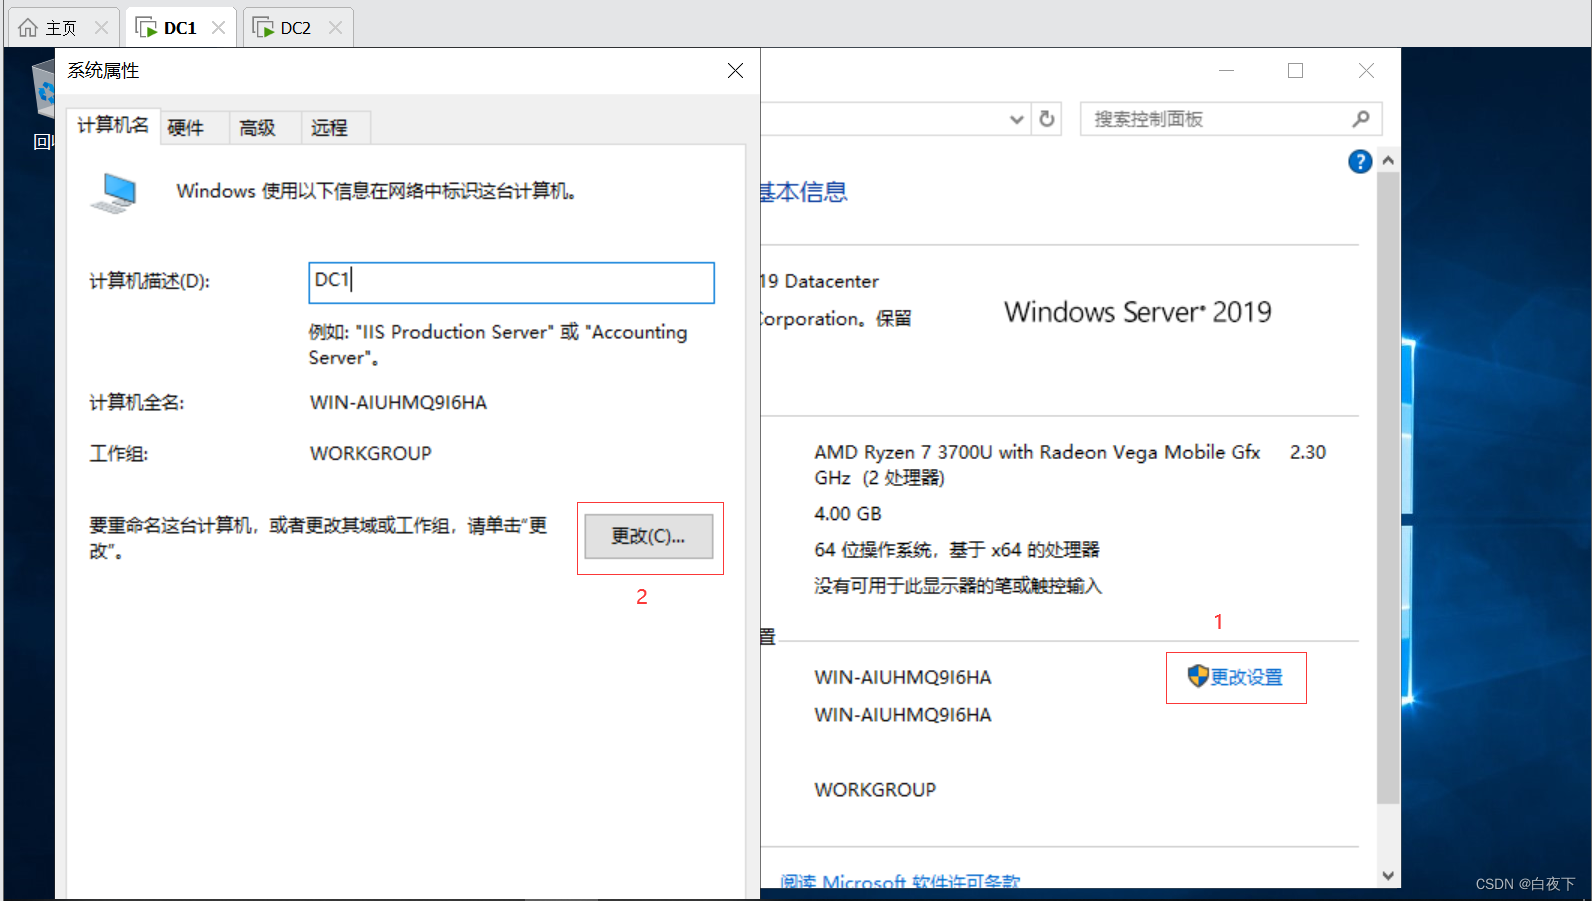1592x901 pixels.
Task: Maximize the Control Panel system window
Action: coord(1295,70)
